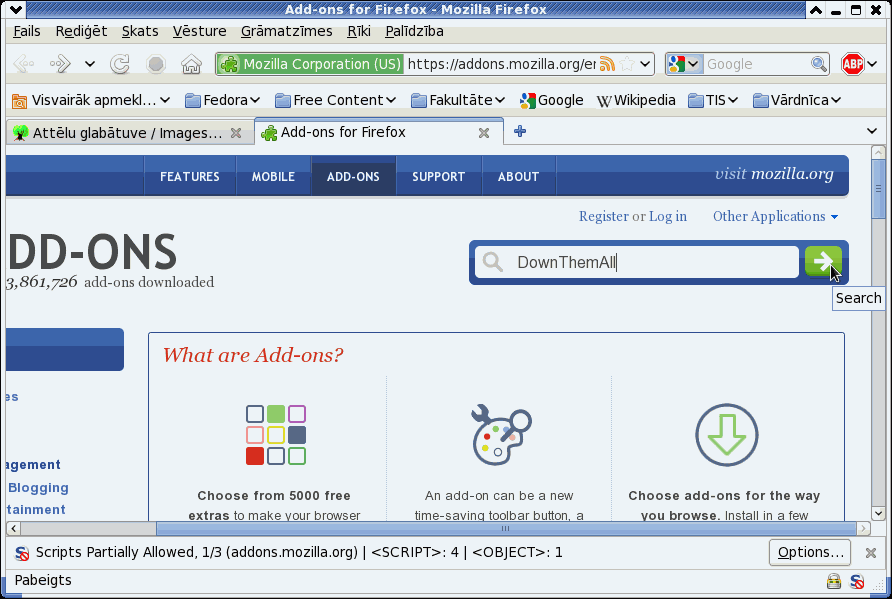
Task: Open NoScript Options... button
Action: [x=810, y=552]
